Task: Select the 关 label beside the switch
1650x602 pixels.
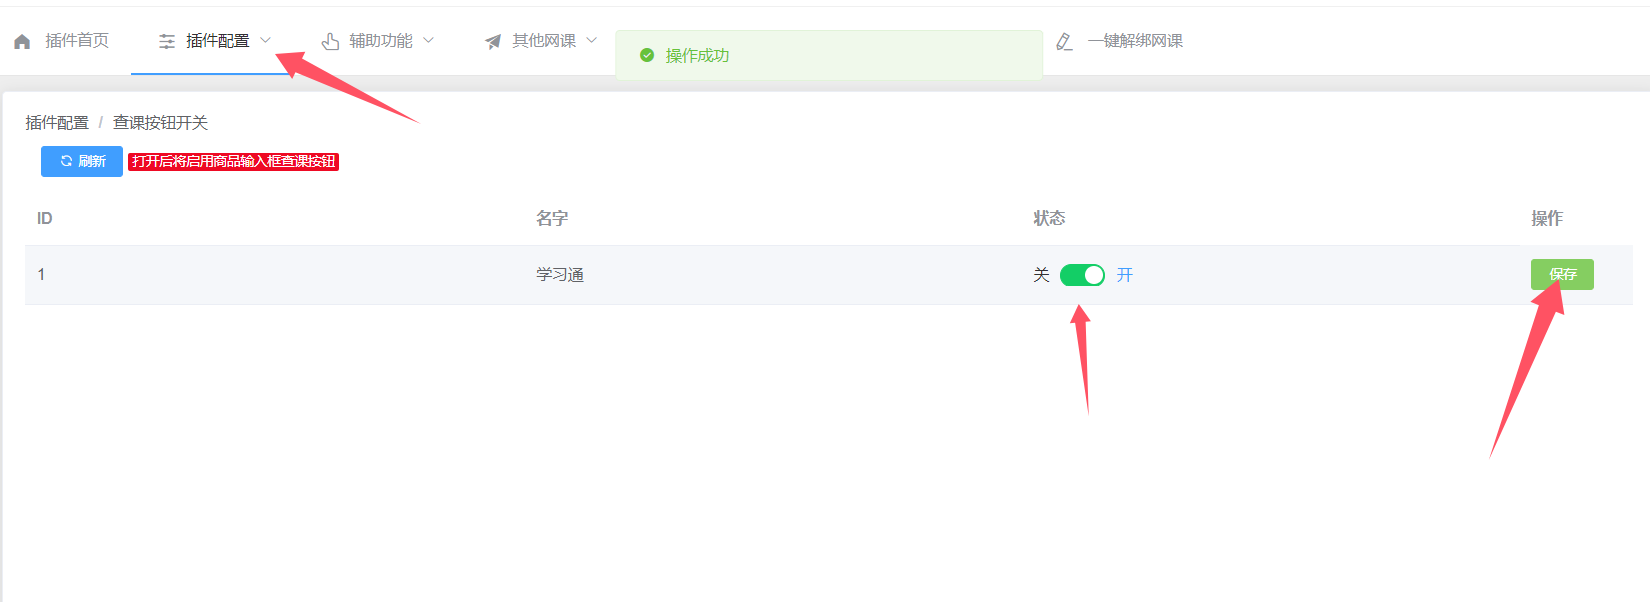Action: coord(1041,275)
